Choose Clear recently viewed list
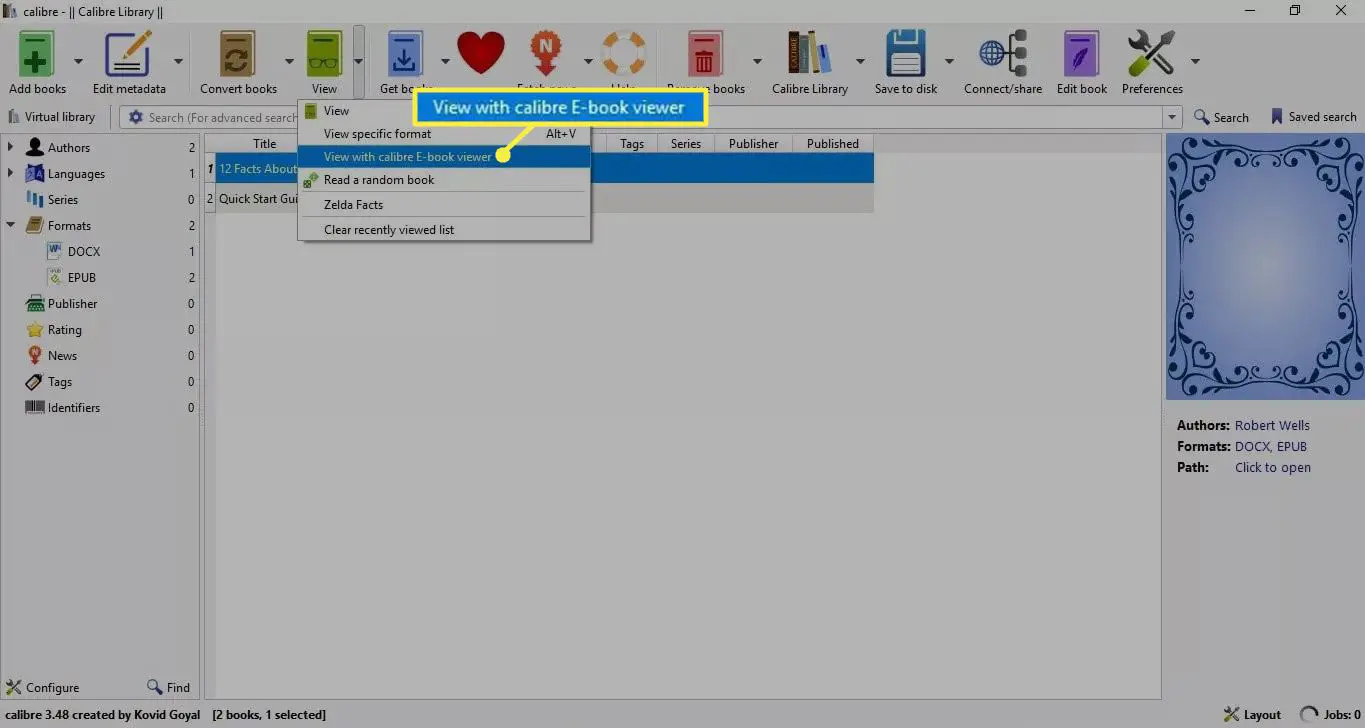Screen dimensions: 1365x728 pyautogui.click(x=444, y=229)
